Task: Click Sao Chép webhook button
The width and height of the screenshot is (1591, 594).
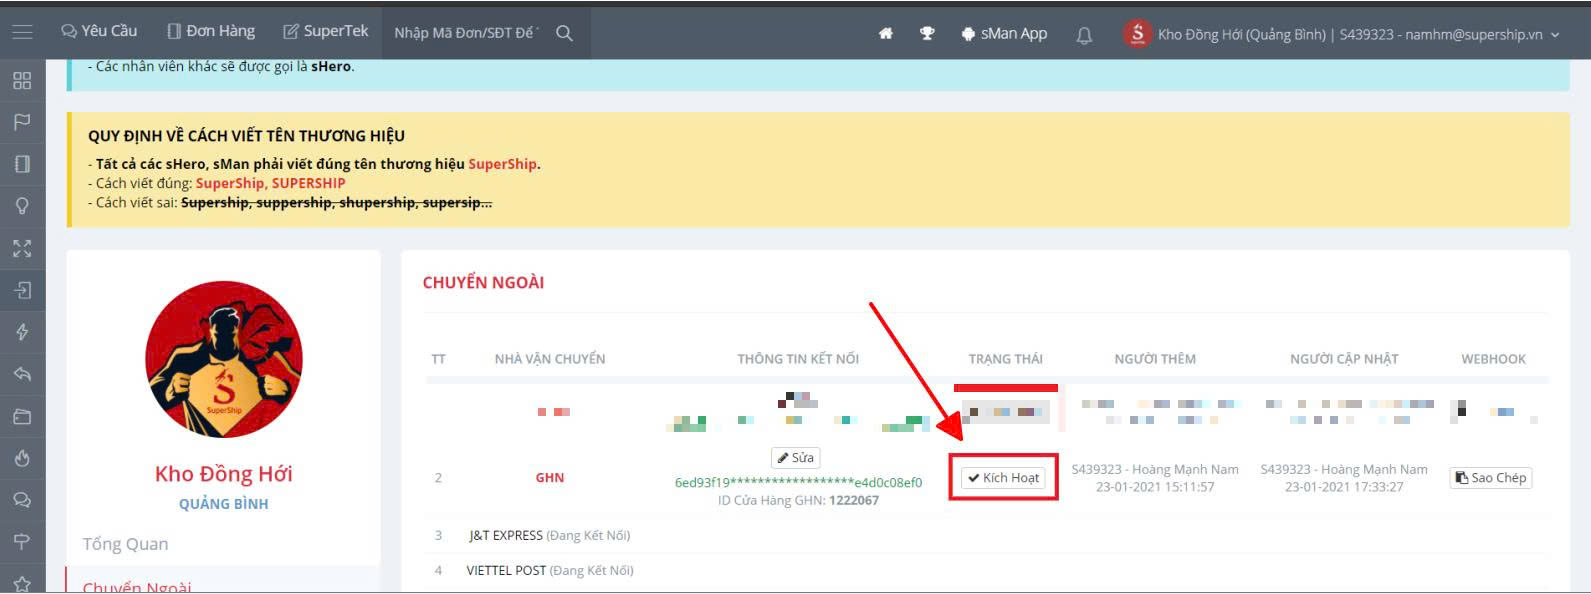Action: point(1490,477)
